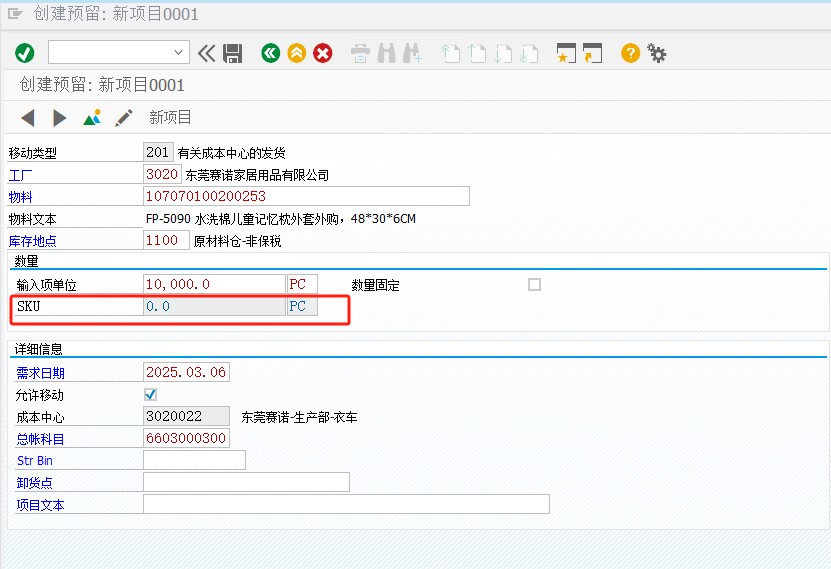Click the 物料 field label link
This screenshot has height=569, width=831.
point(20,197)
